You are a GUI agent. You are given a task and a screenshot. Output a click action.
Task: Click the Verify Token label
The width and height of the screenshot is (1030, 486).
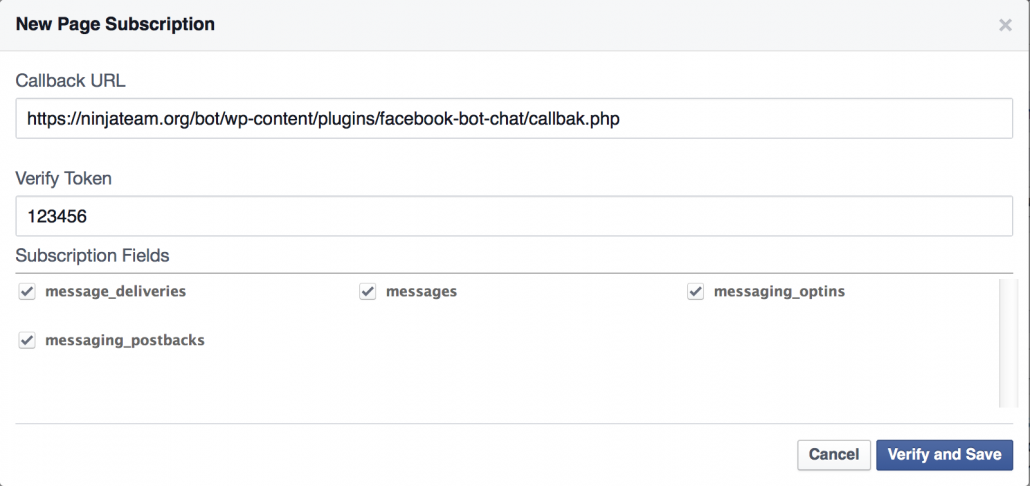coord(64,178)
